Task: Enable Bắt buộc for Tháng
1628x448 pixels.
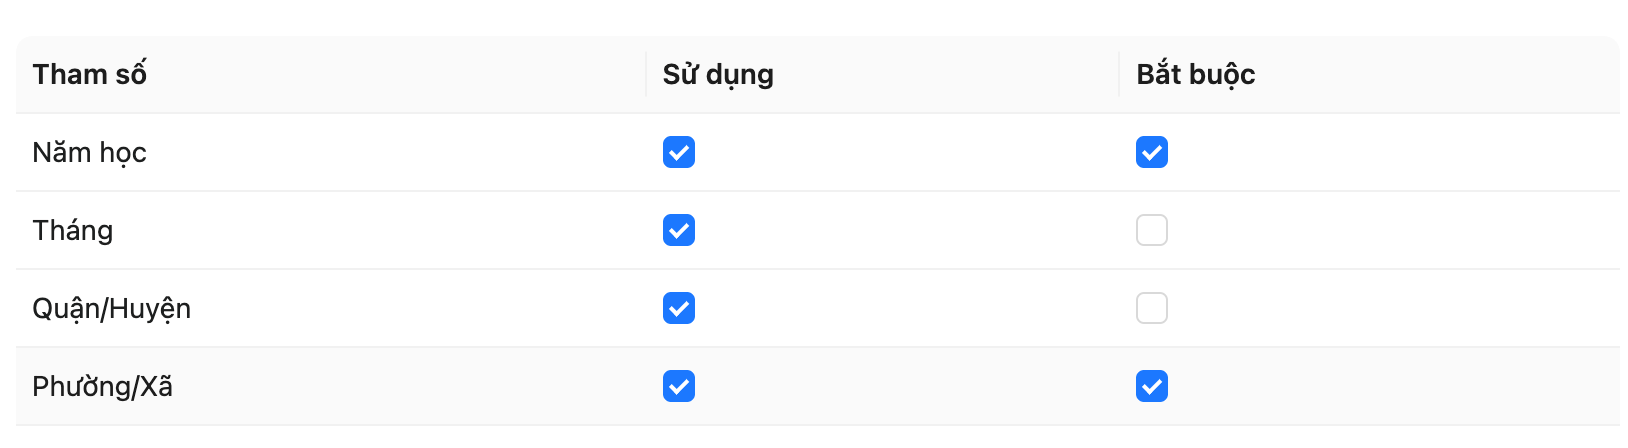Action: tap(1151, 230)
